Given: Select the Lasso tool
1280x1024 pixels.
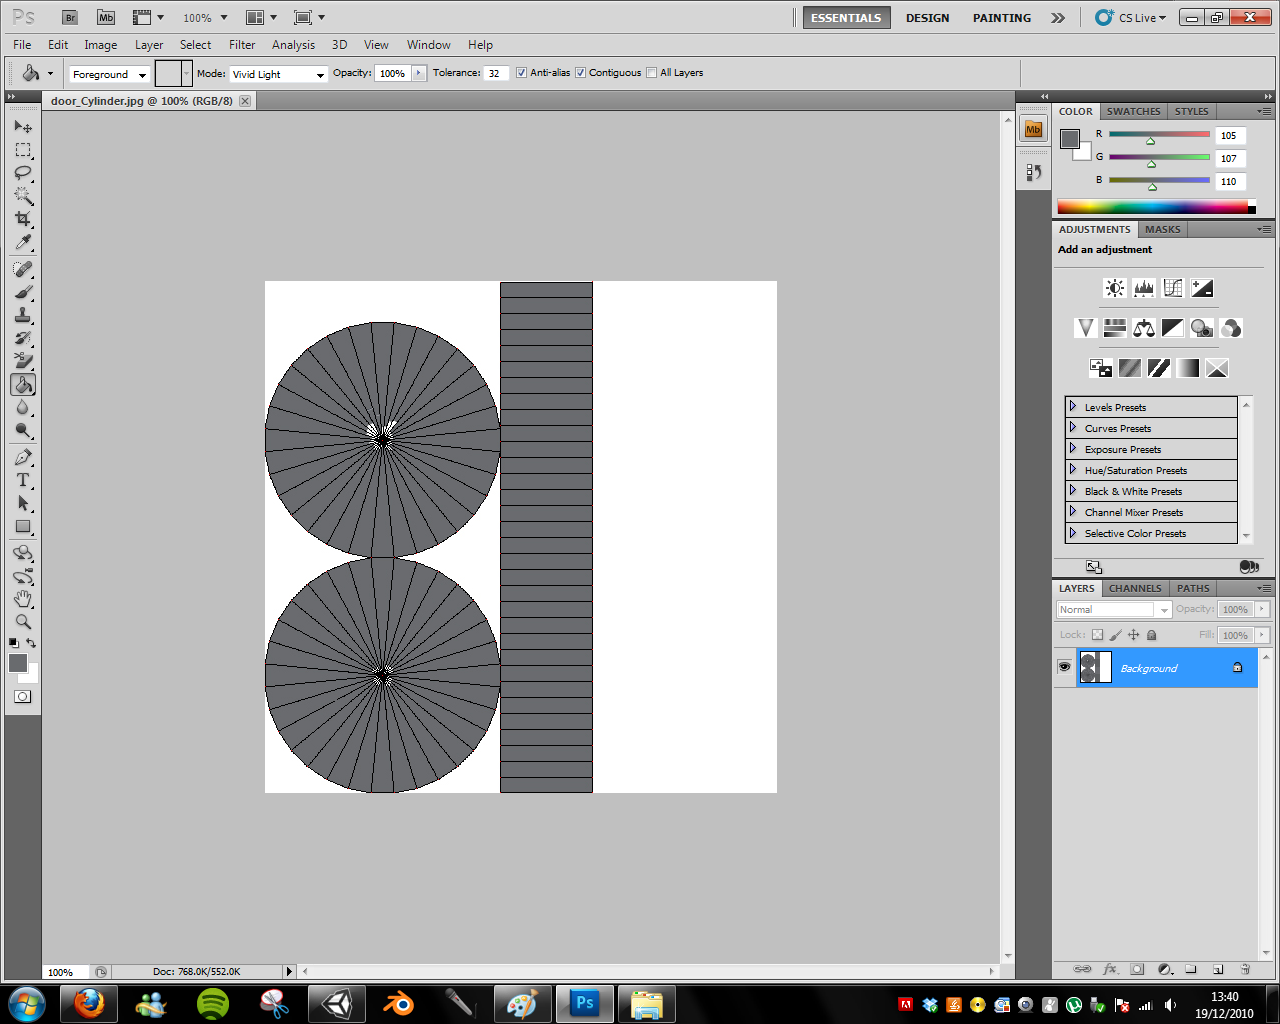Looking at the screenshot, I should tap(23, 173).
